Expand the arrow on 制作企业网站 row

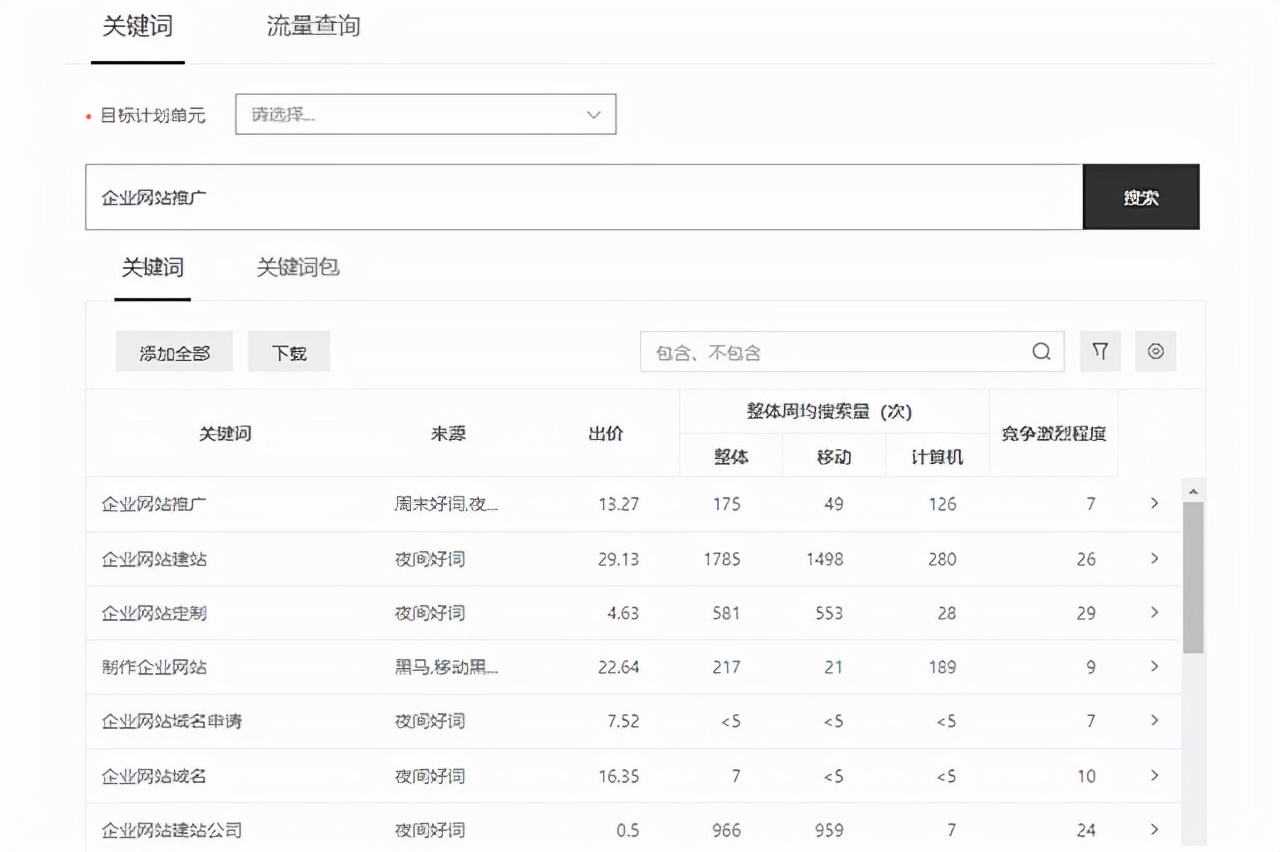pos(1154,667)
